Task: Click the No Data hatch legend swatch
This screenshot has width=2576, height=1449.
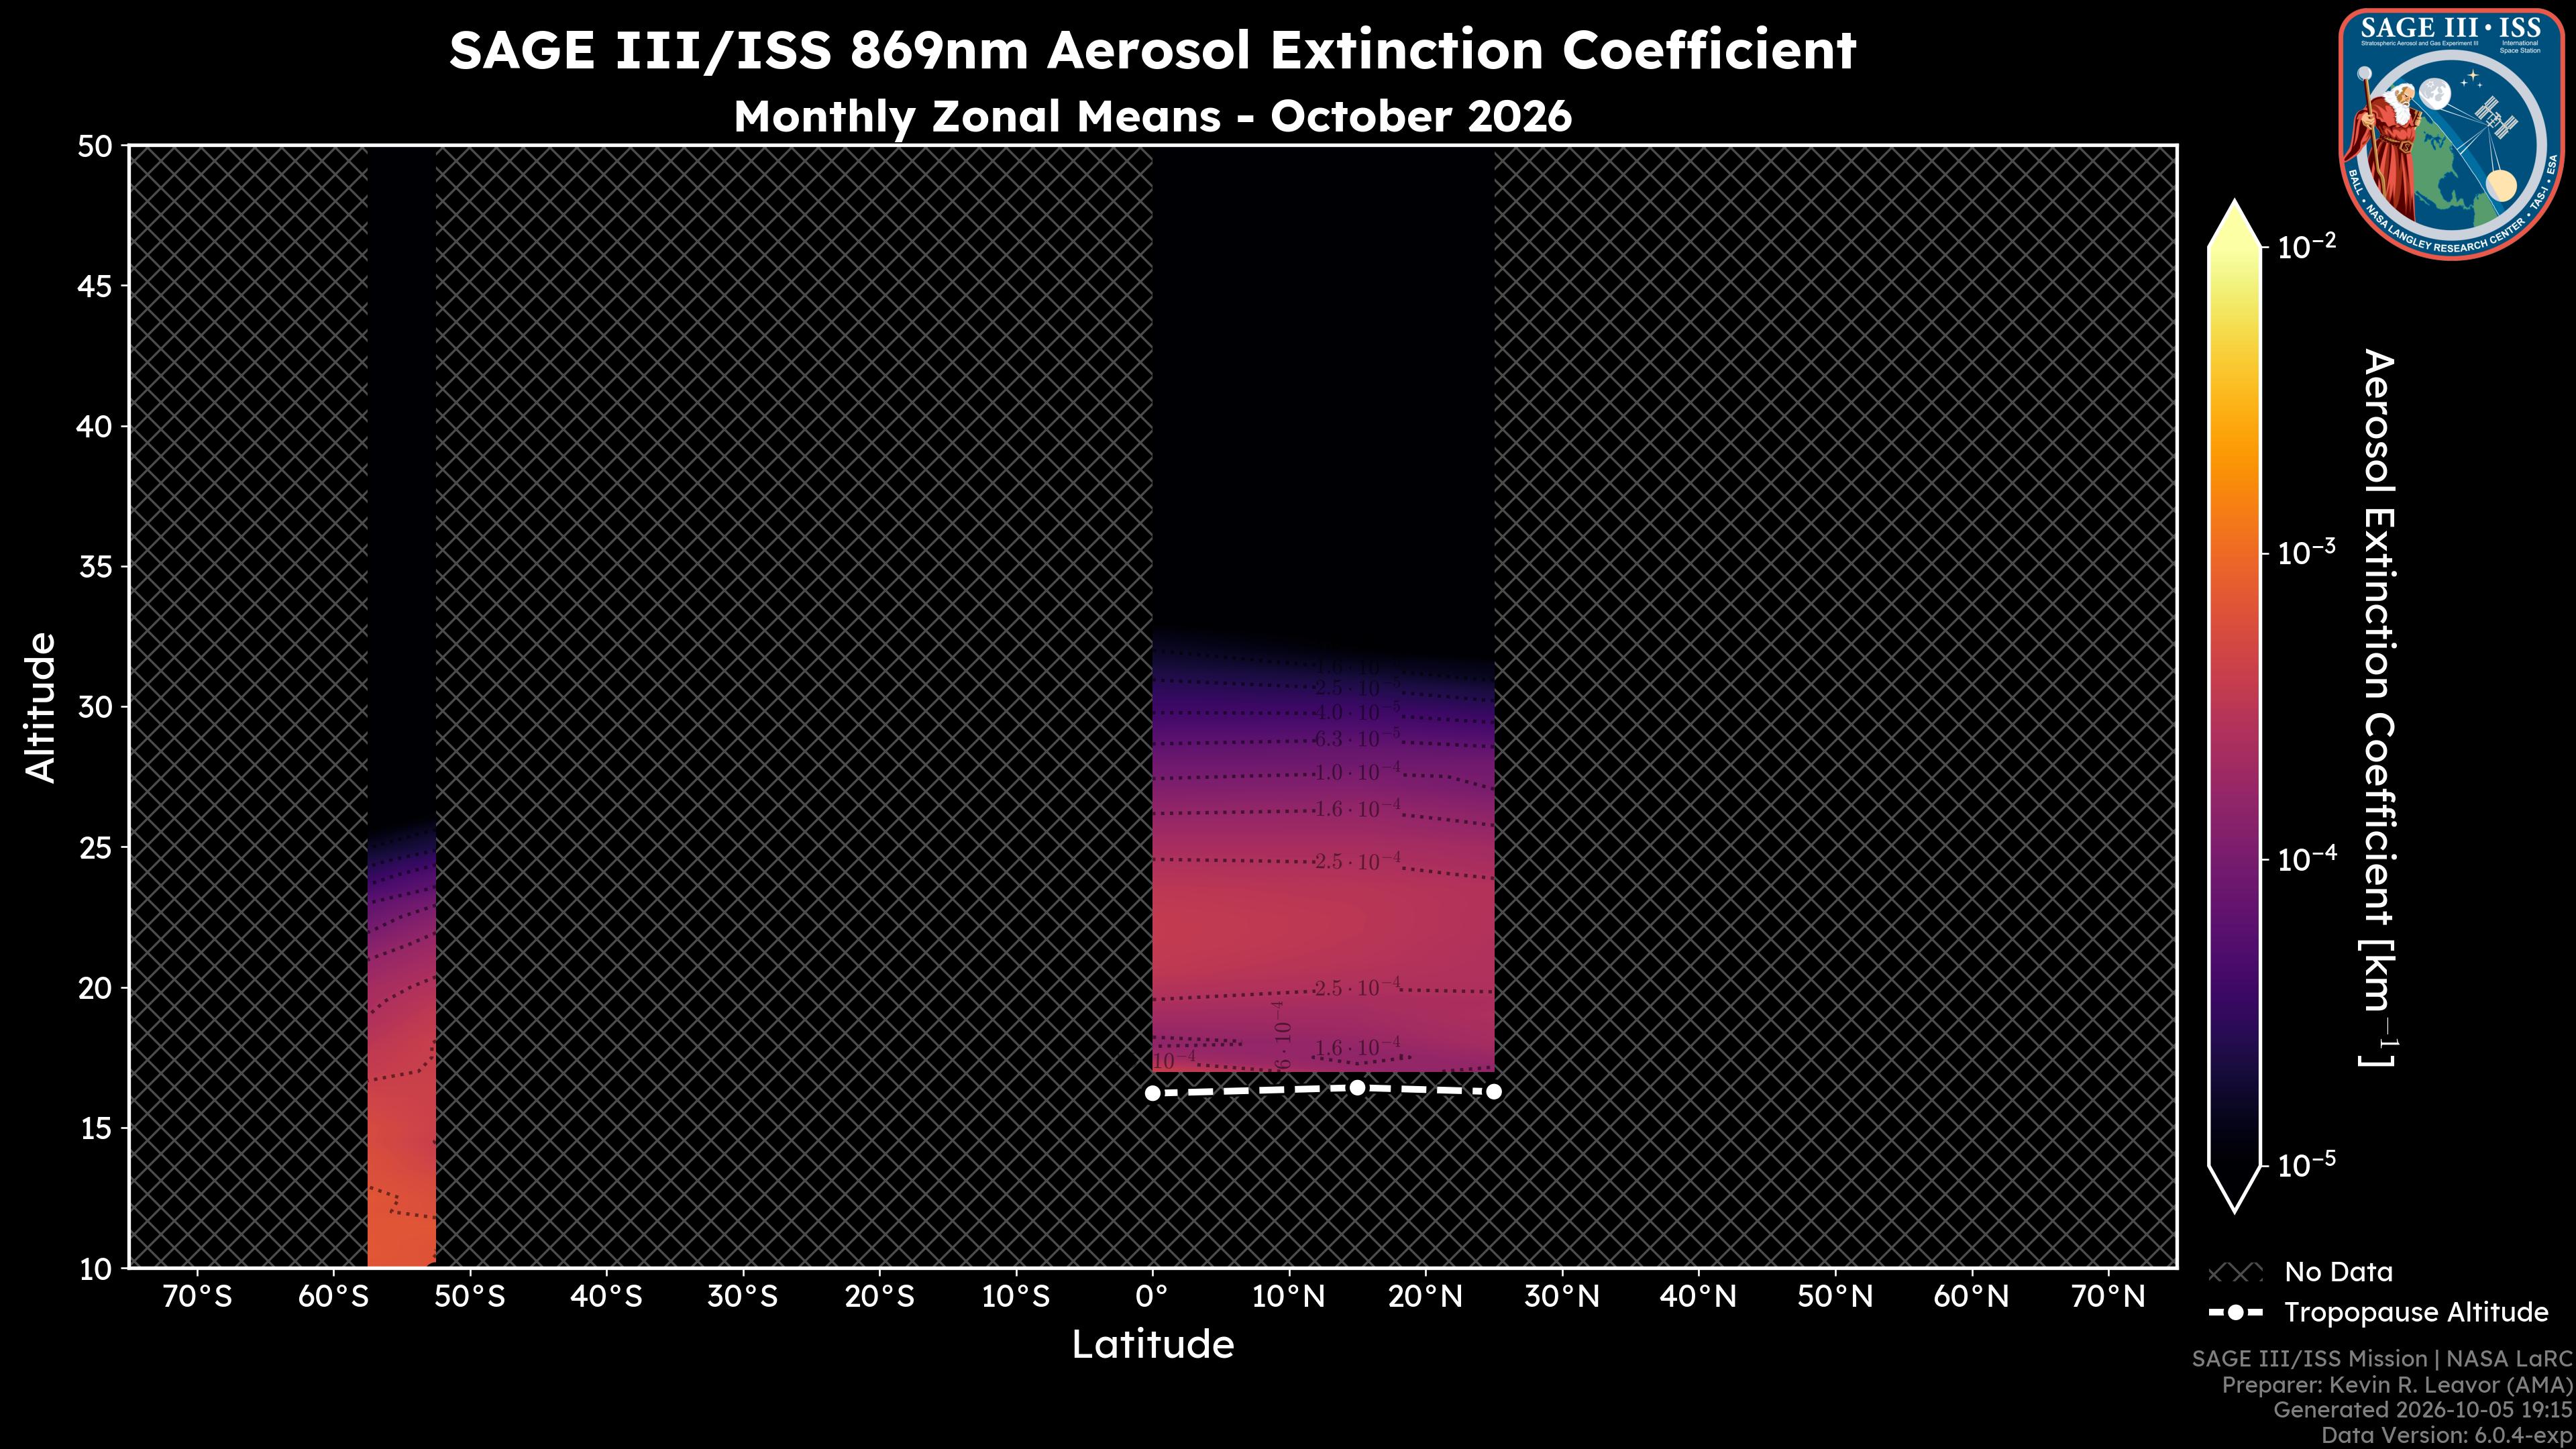Action: pyautogui.click(x=2235, y=1273)
